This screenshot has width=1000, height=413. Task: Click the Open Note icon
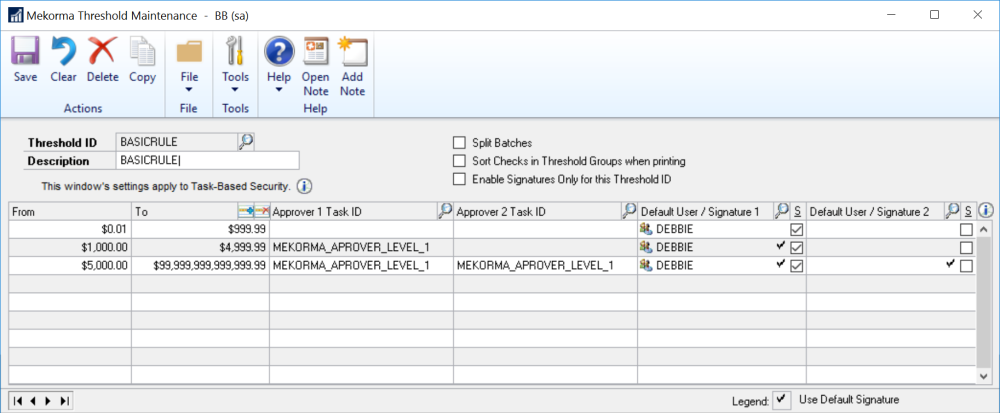coord(316,52)
